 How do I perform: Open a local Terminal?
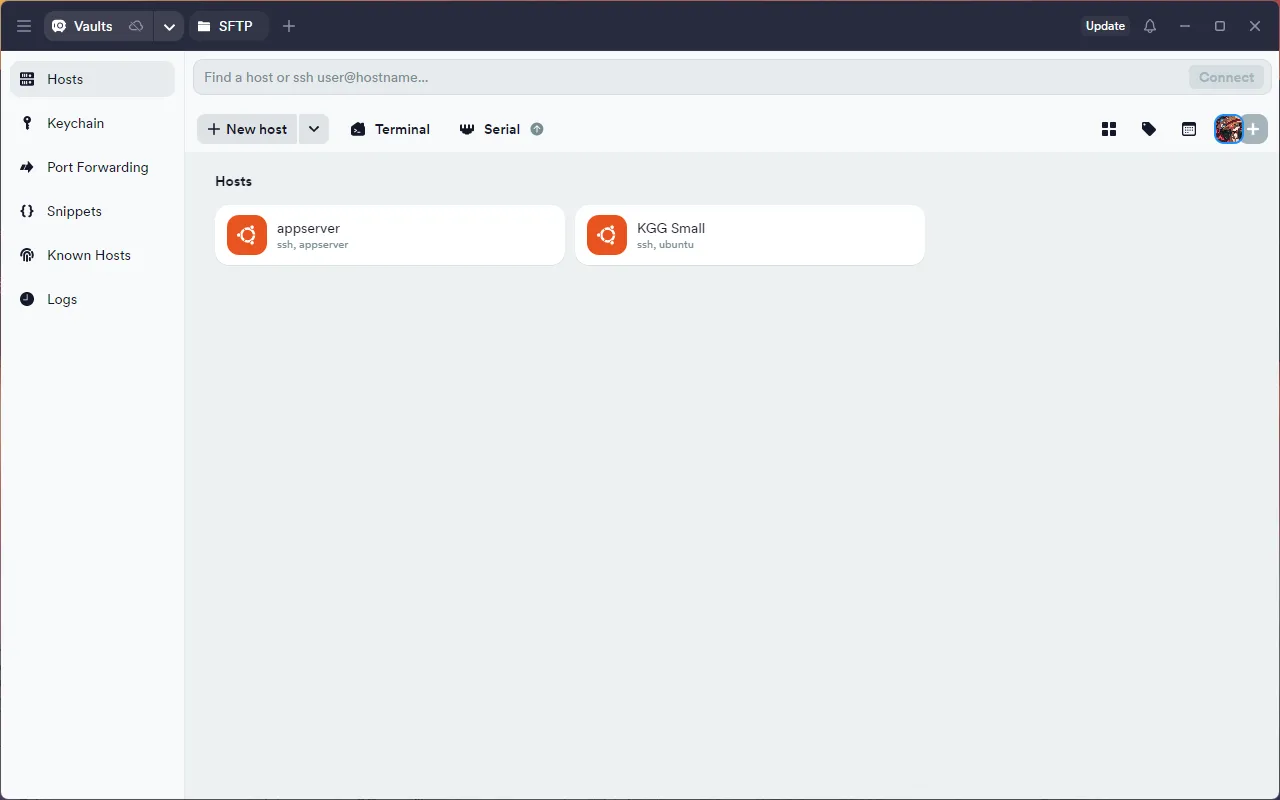[390, 129]
